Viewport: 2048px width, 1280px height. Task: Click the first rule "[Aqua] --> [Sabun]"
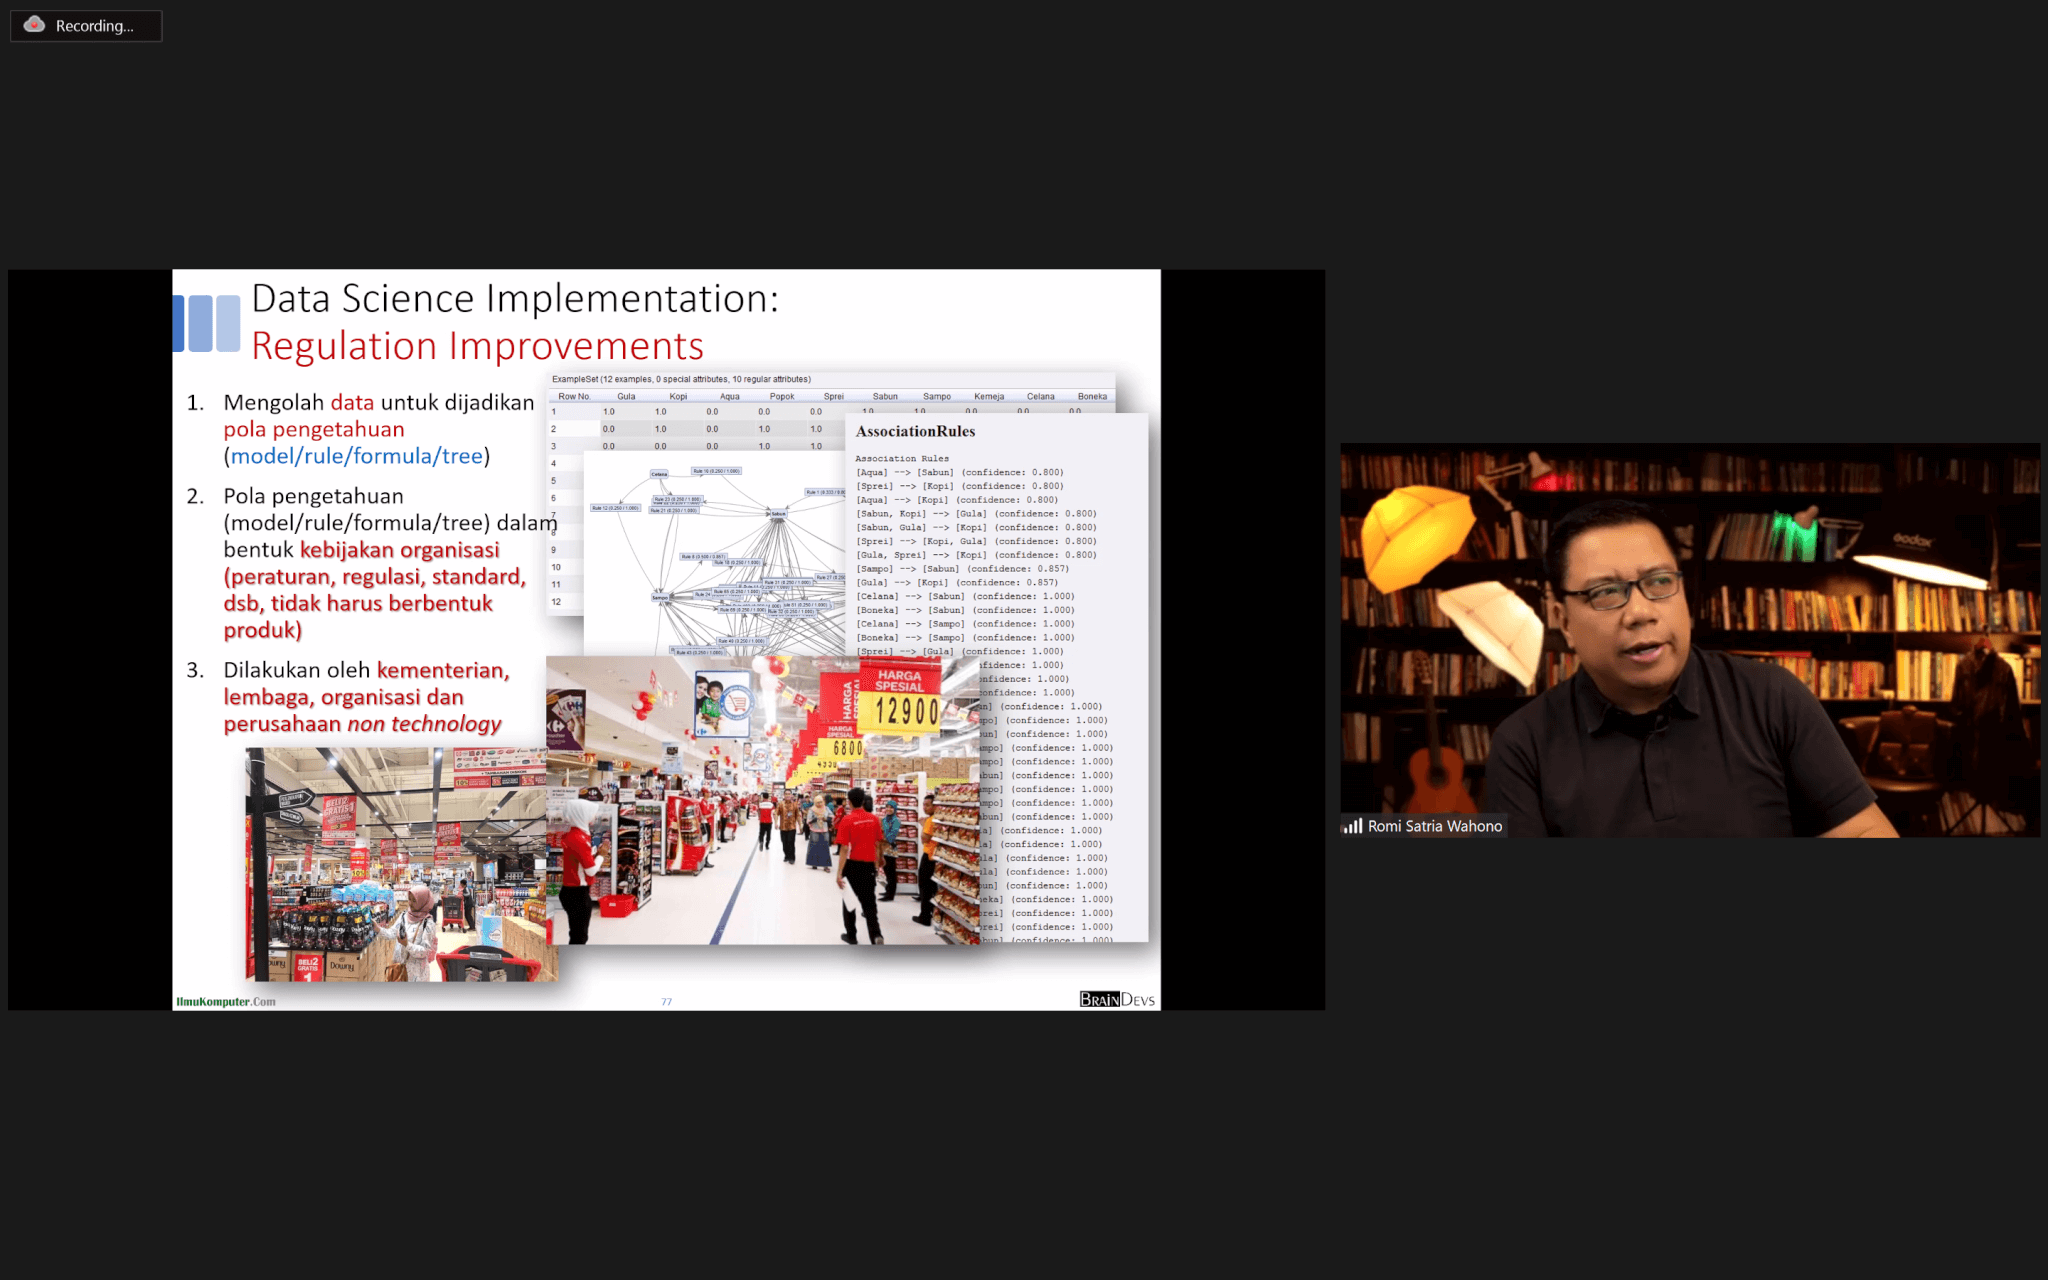coord(903,472)
